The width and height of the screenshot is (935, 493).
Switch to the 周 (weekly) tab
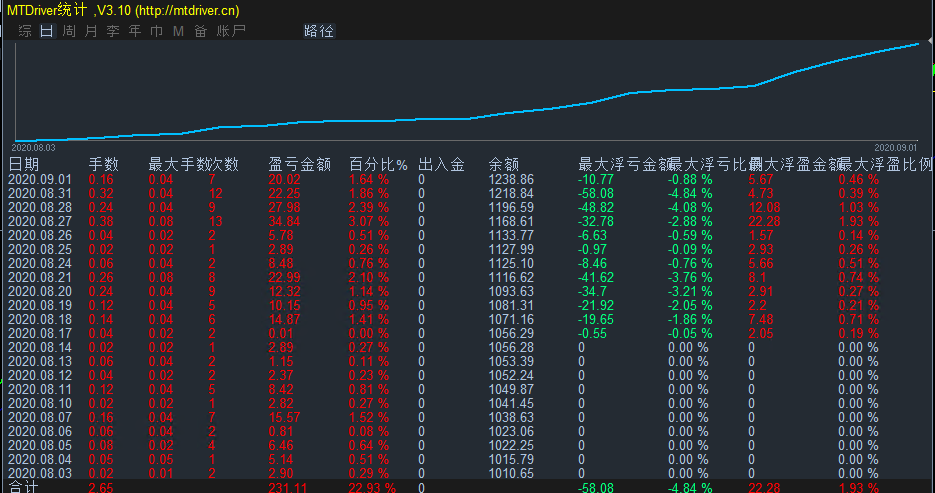[69, 31]
